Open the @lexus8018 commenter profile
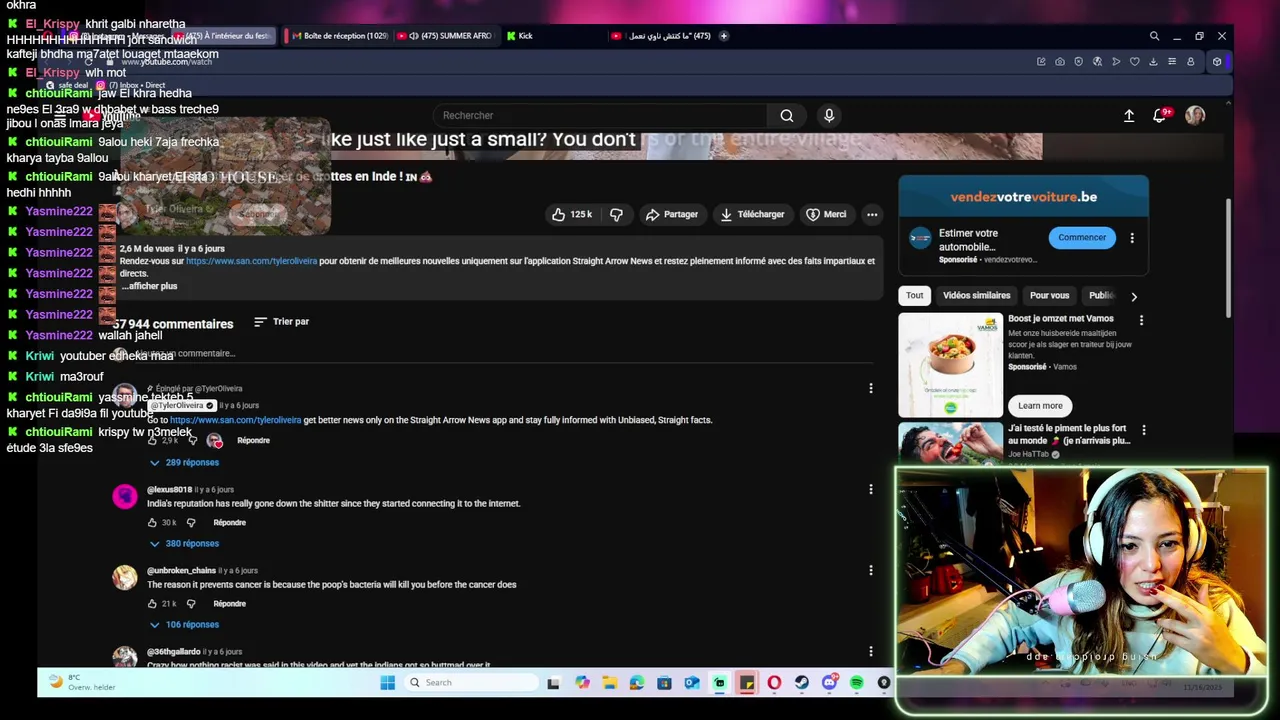Image resolution: width=1280 pixels, height=720 pixels. [169, 490]
